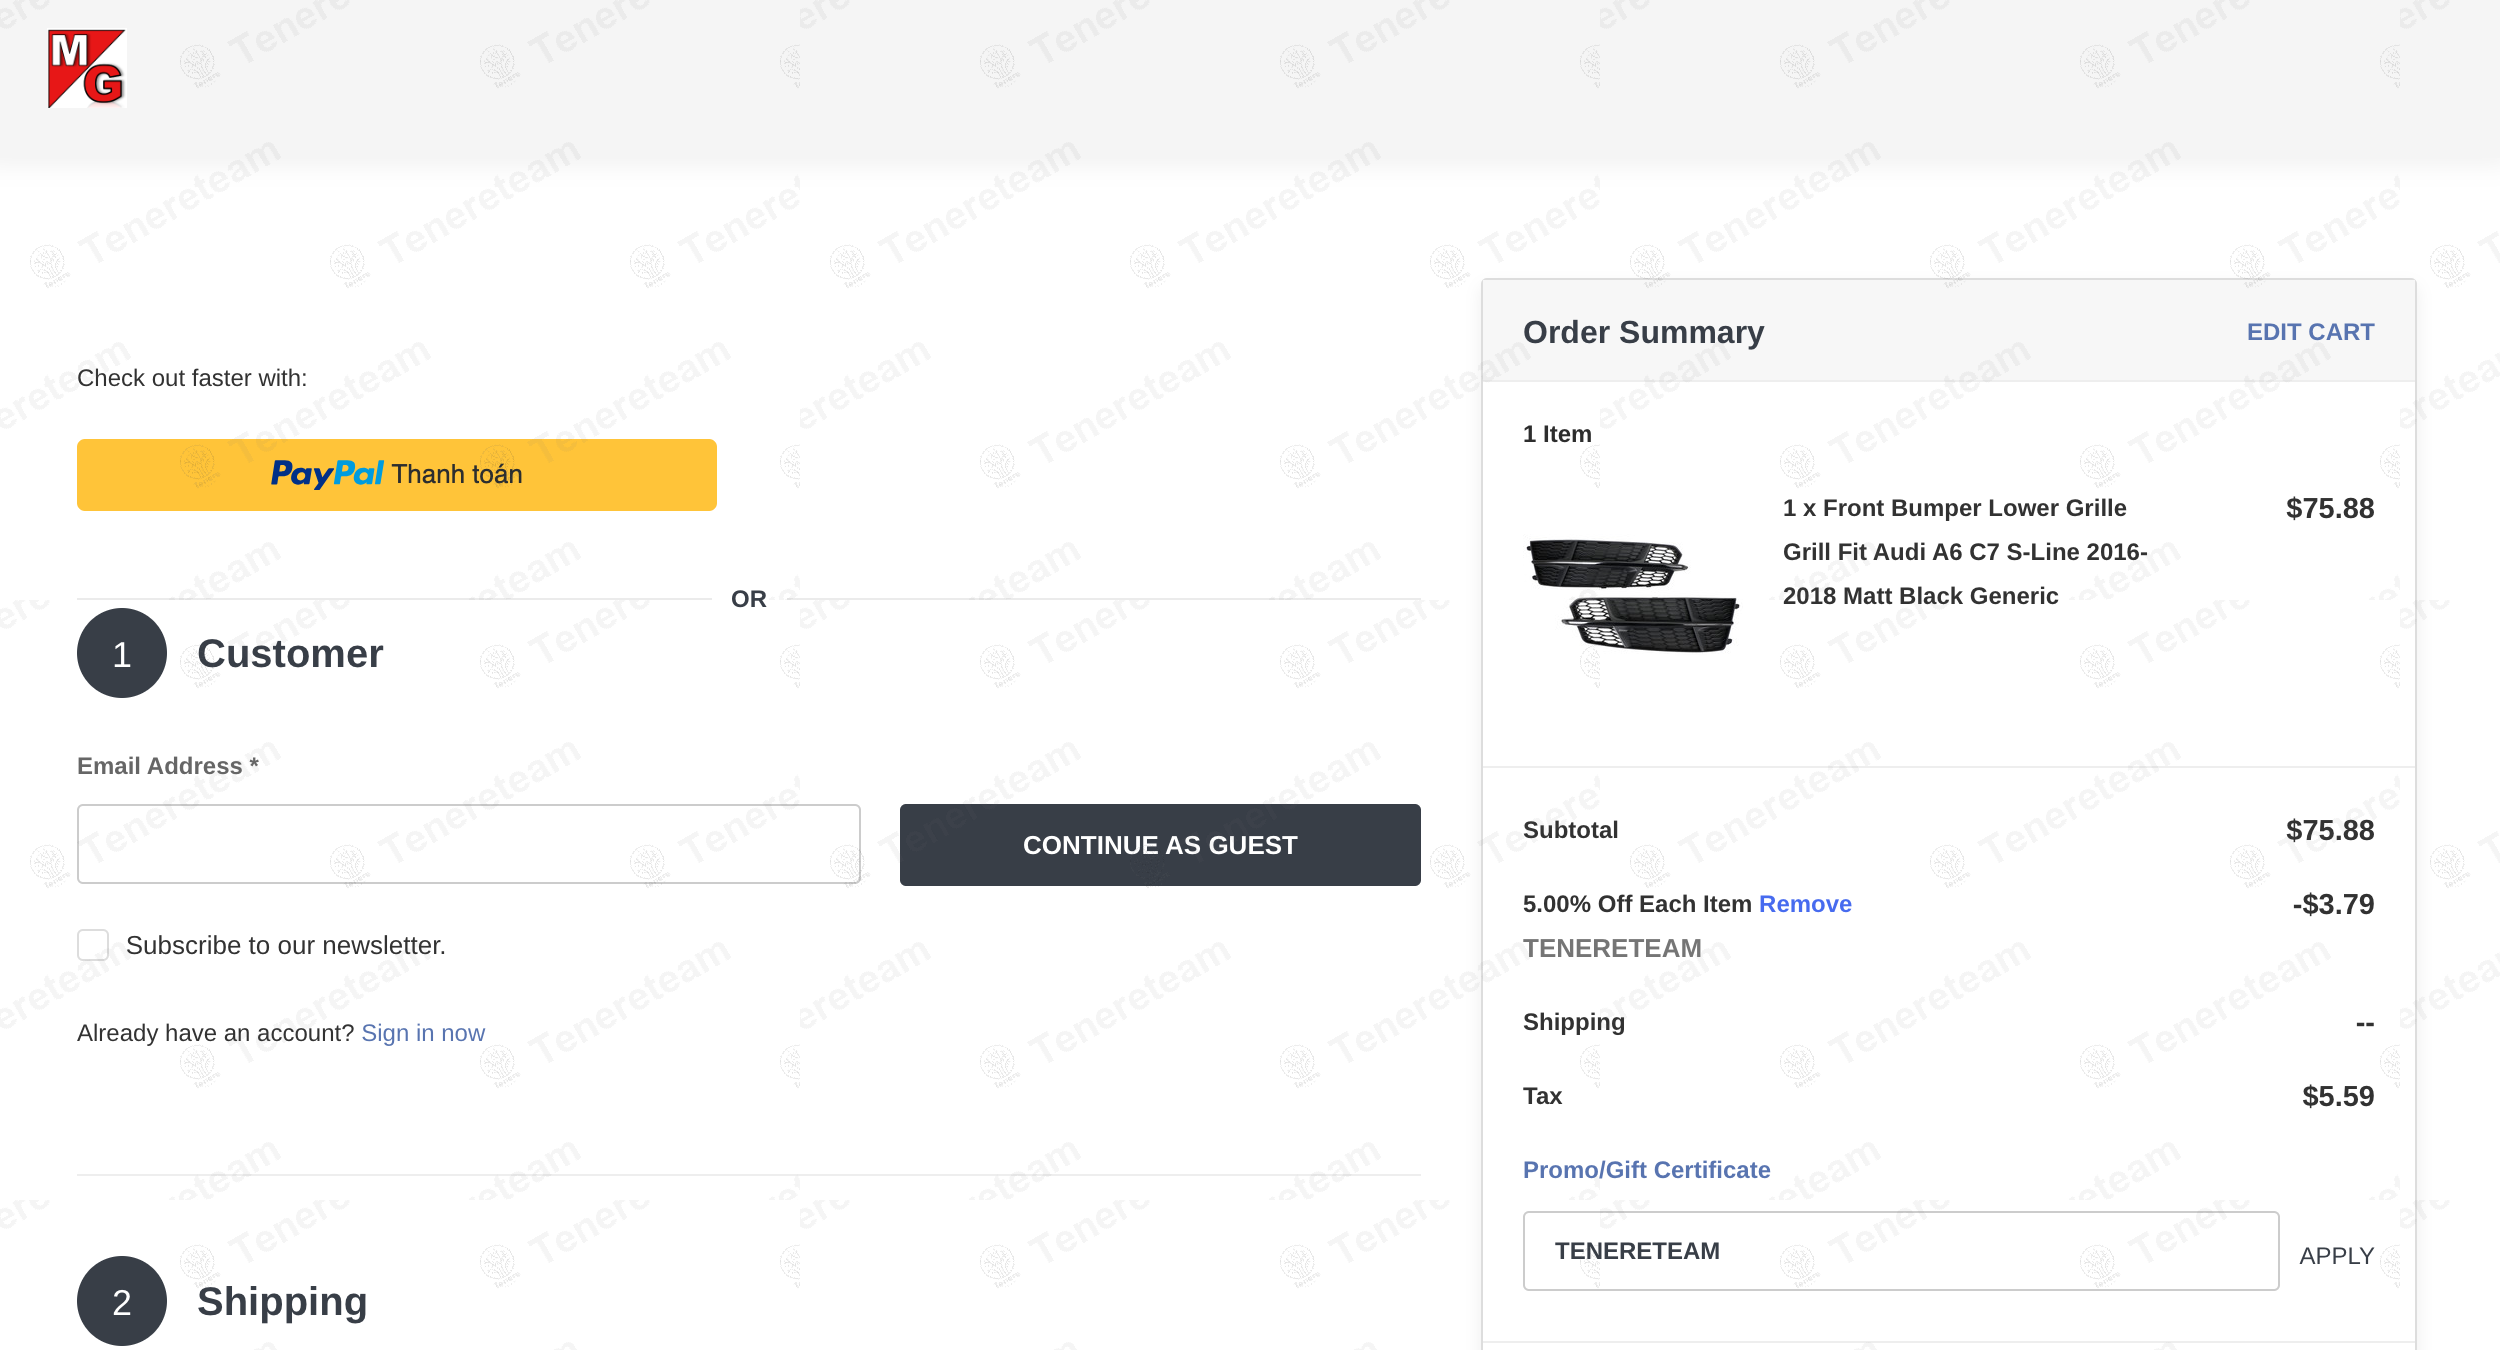Click CONTINUE AS GUEST button
This screenshot has width=2500, height=1350.
pos(1160,845)
